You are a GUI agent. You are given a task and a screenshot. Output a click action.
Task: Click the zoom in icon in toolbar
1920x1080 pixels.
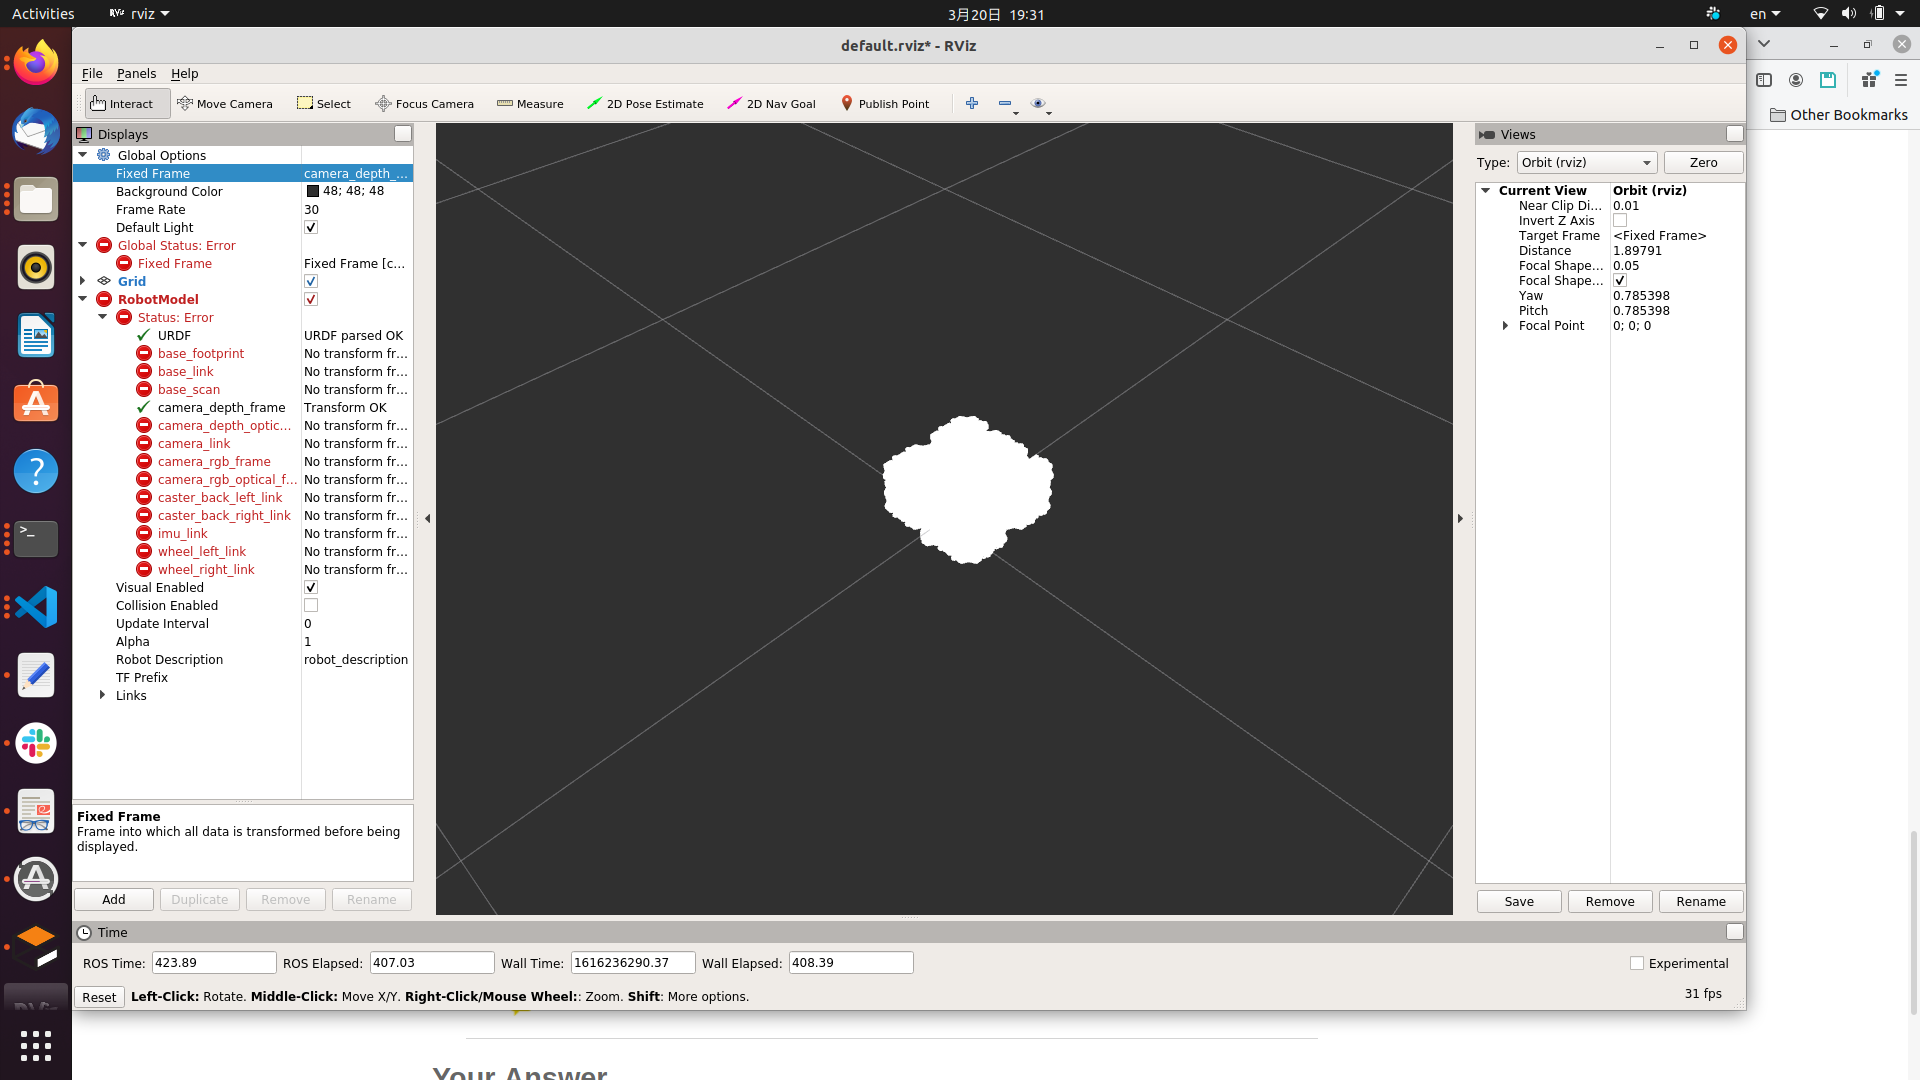coord(972,103)
